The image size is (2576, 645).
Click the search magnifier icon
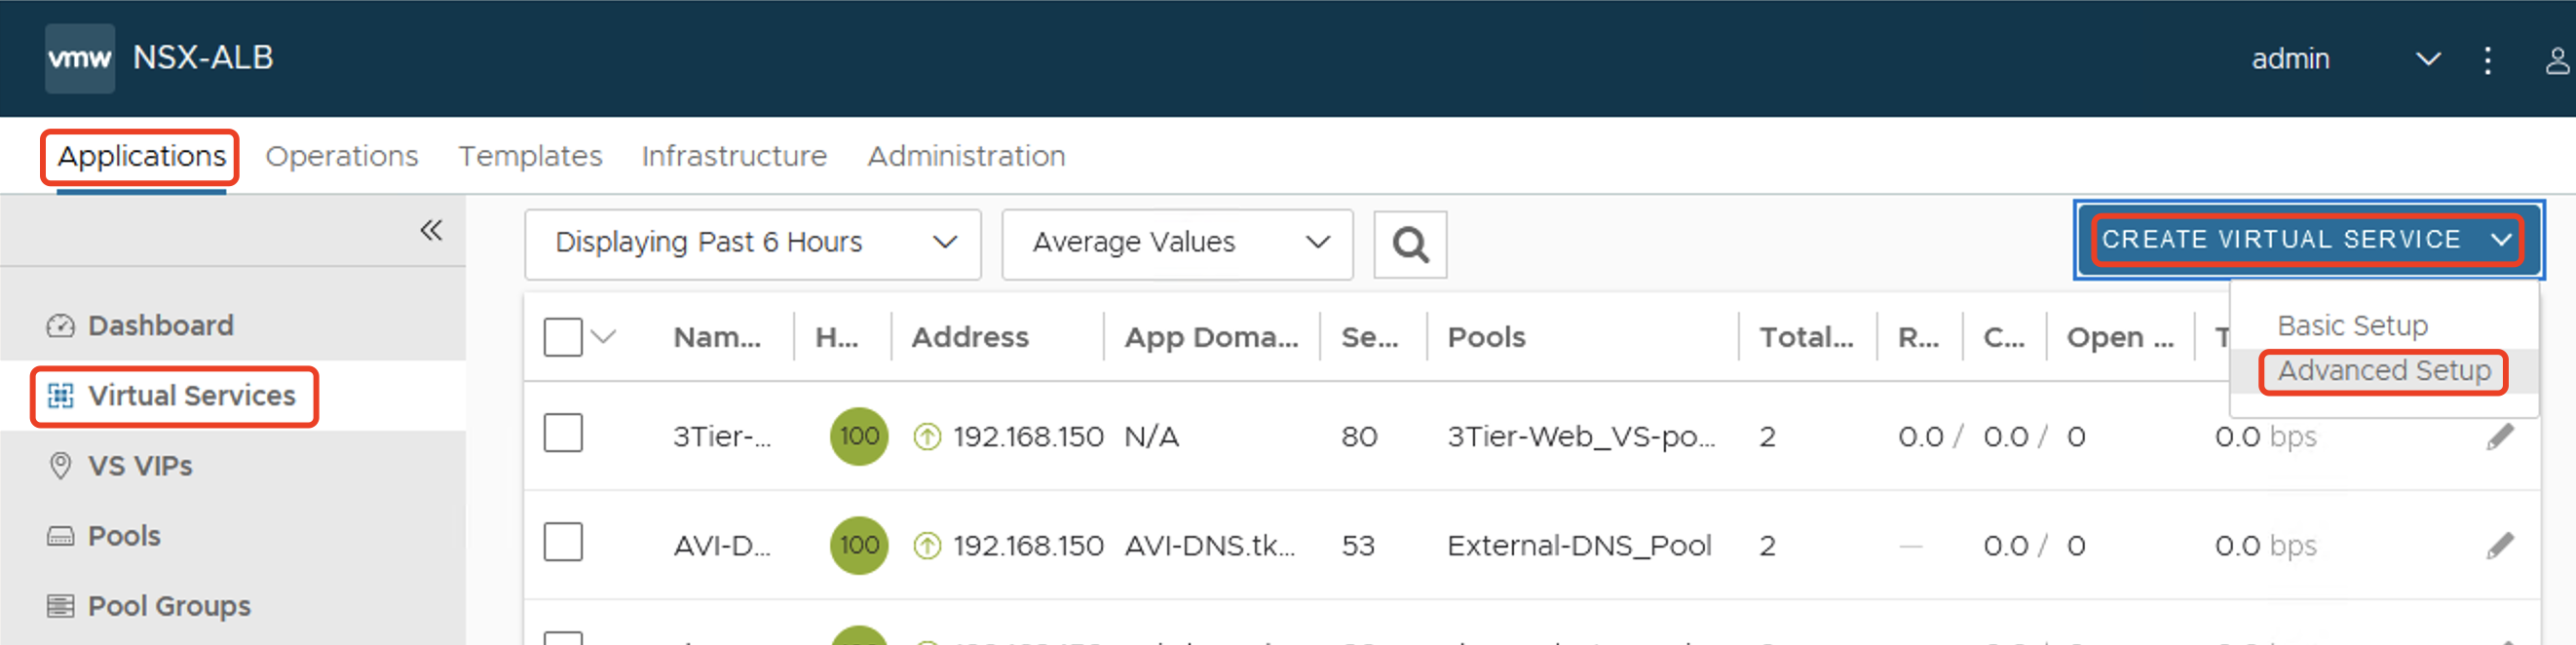(1410, 244)
